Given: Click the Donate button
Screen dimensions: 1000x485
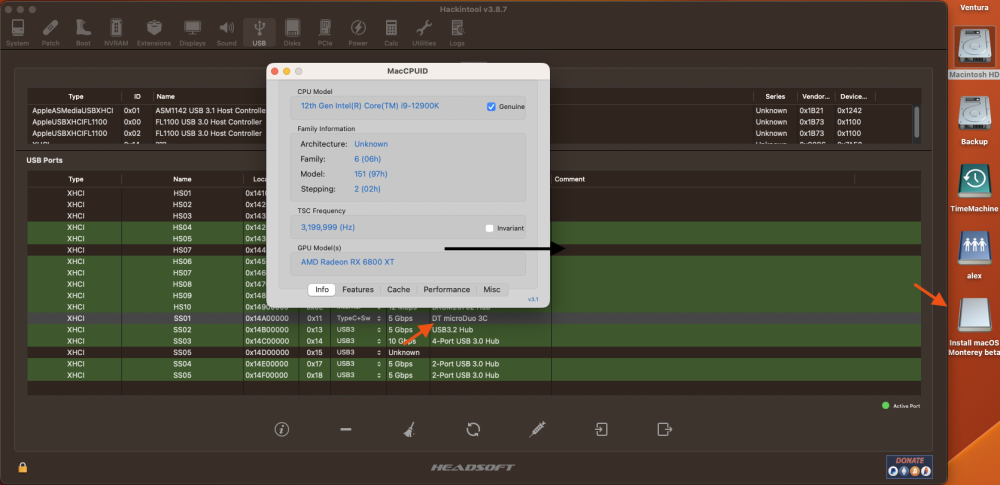Looking at the screenshot, I should pyautogui.click(x=909, y=466).
